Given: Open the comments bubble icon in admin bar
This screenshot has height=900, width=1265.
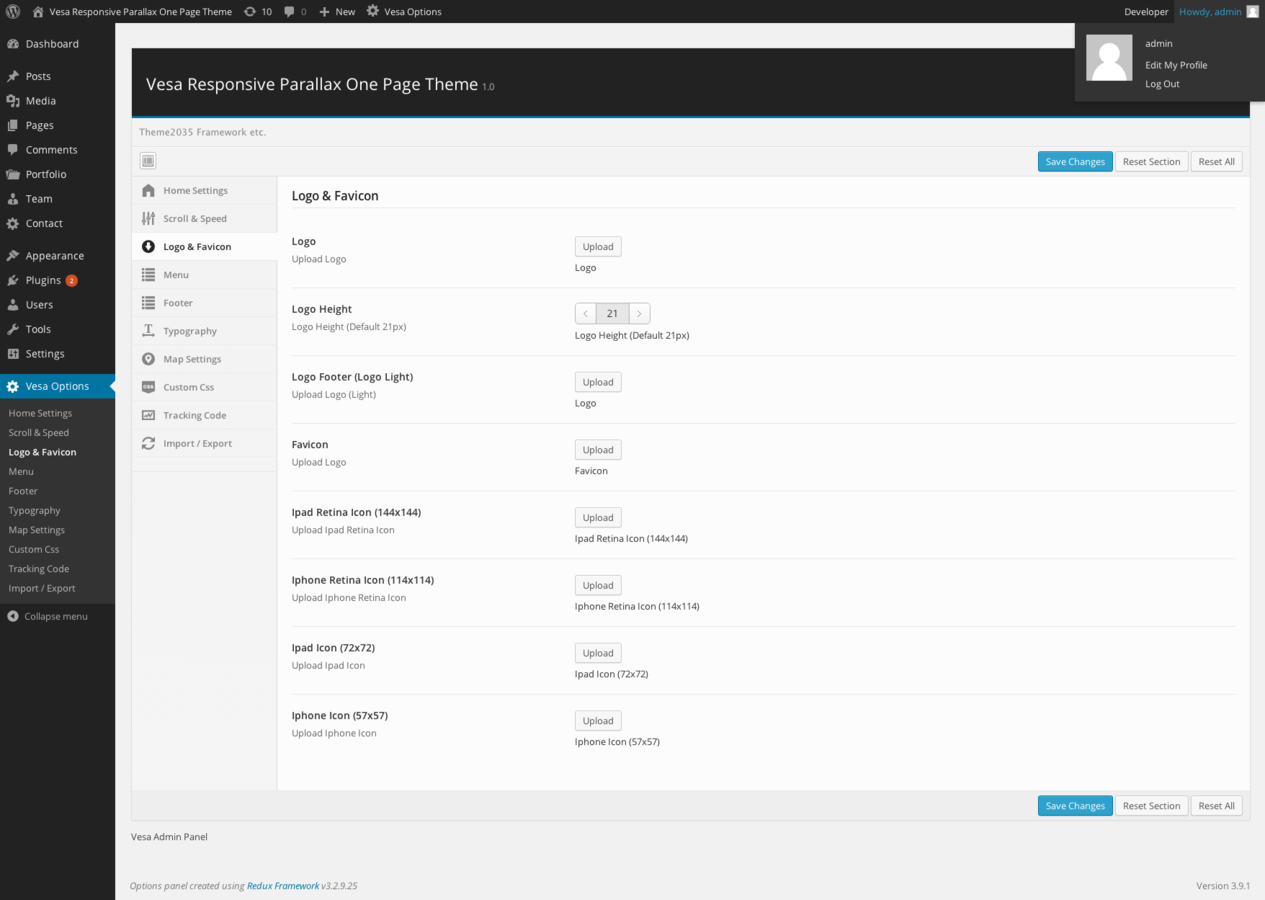Looking at the screenshot, I should point(289,12).
